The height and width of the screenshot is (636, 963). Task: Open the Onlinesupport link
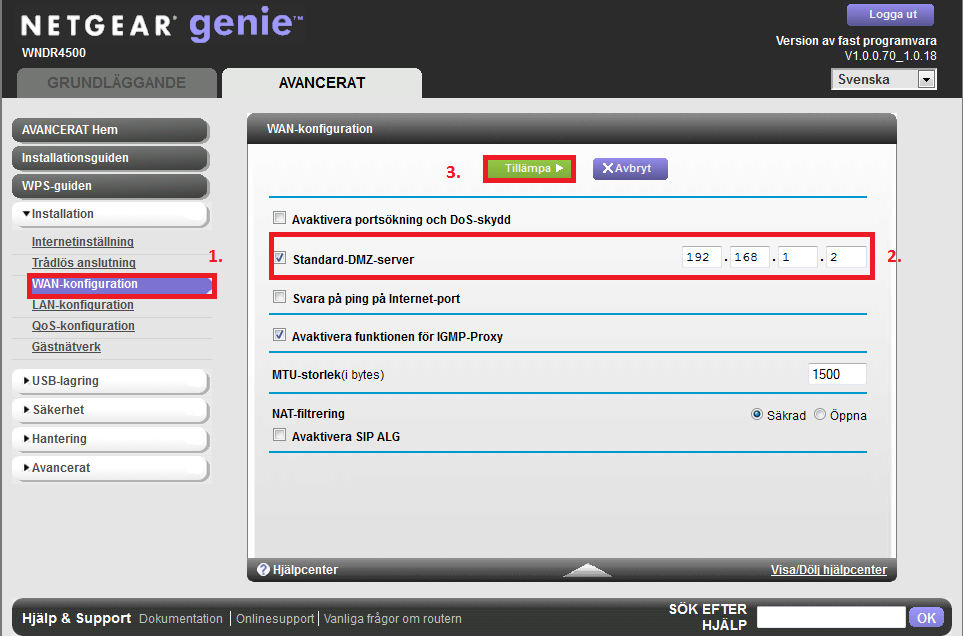(276, 618)
